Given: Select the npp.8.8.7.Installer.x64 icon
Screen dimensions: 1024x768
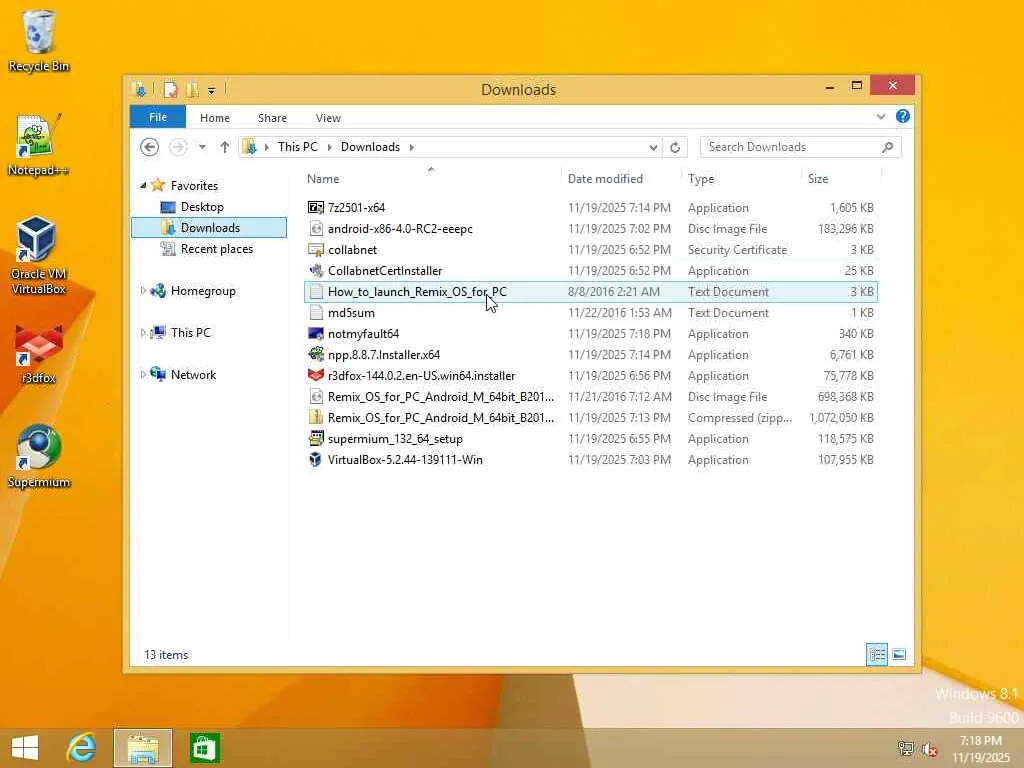Looking at the screenshot, I should (315, 355).
